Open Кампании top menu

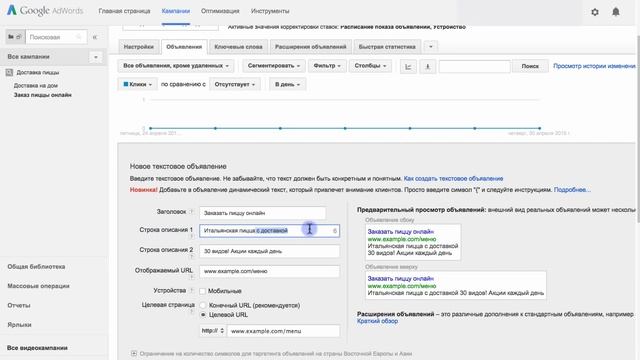click(x=176, y=11)
